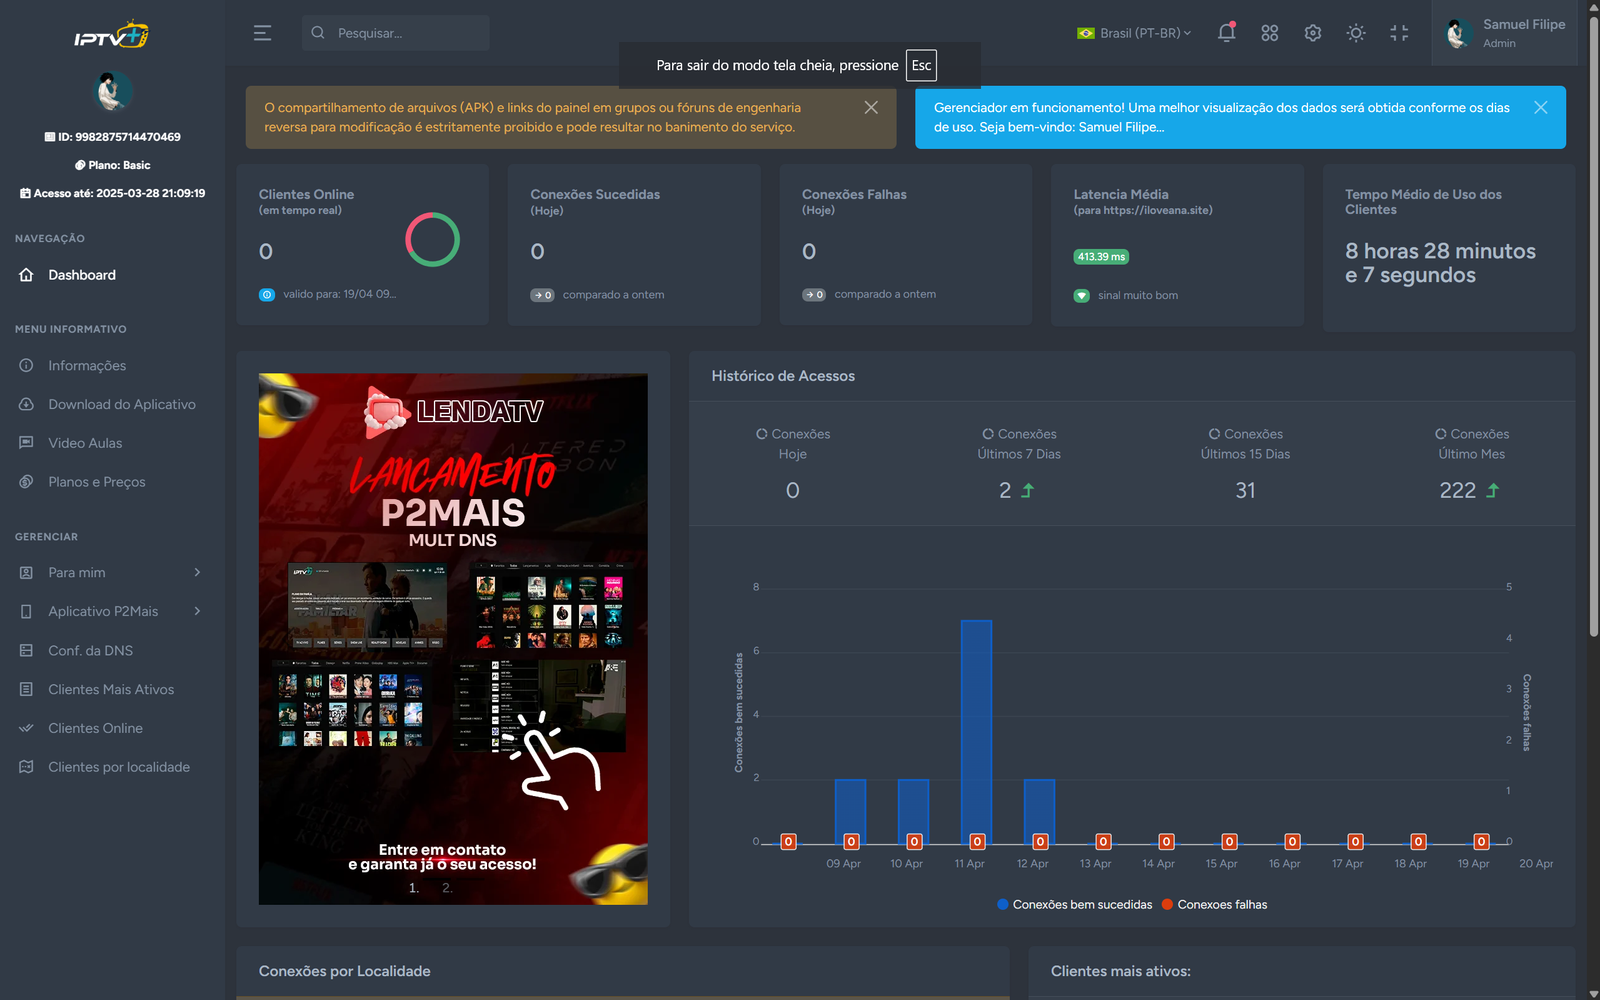Screen dimensions: 1600x1000
Task: Click the 8 horas 28 minutos usage time
Action: pos(1440,263)
